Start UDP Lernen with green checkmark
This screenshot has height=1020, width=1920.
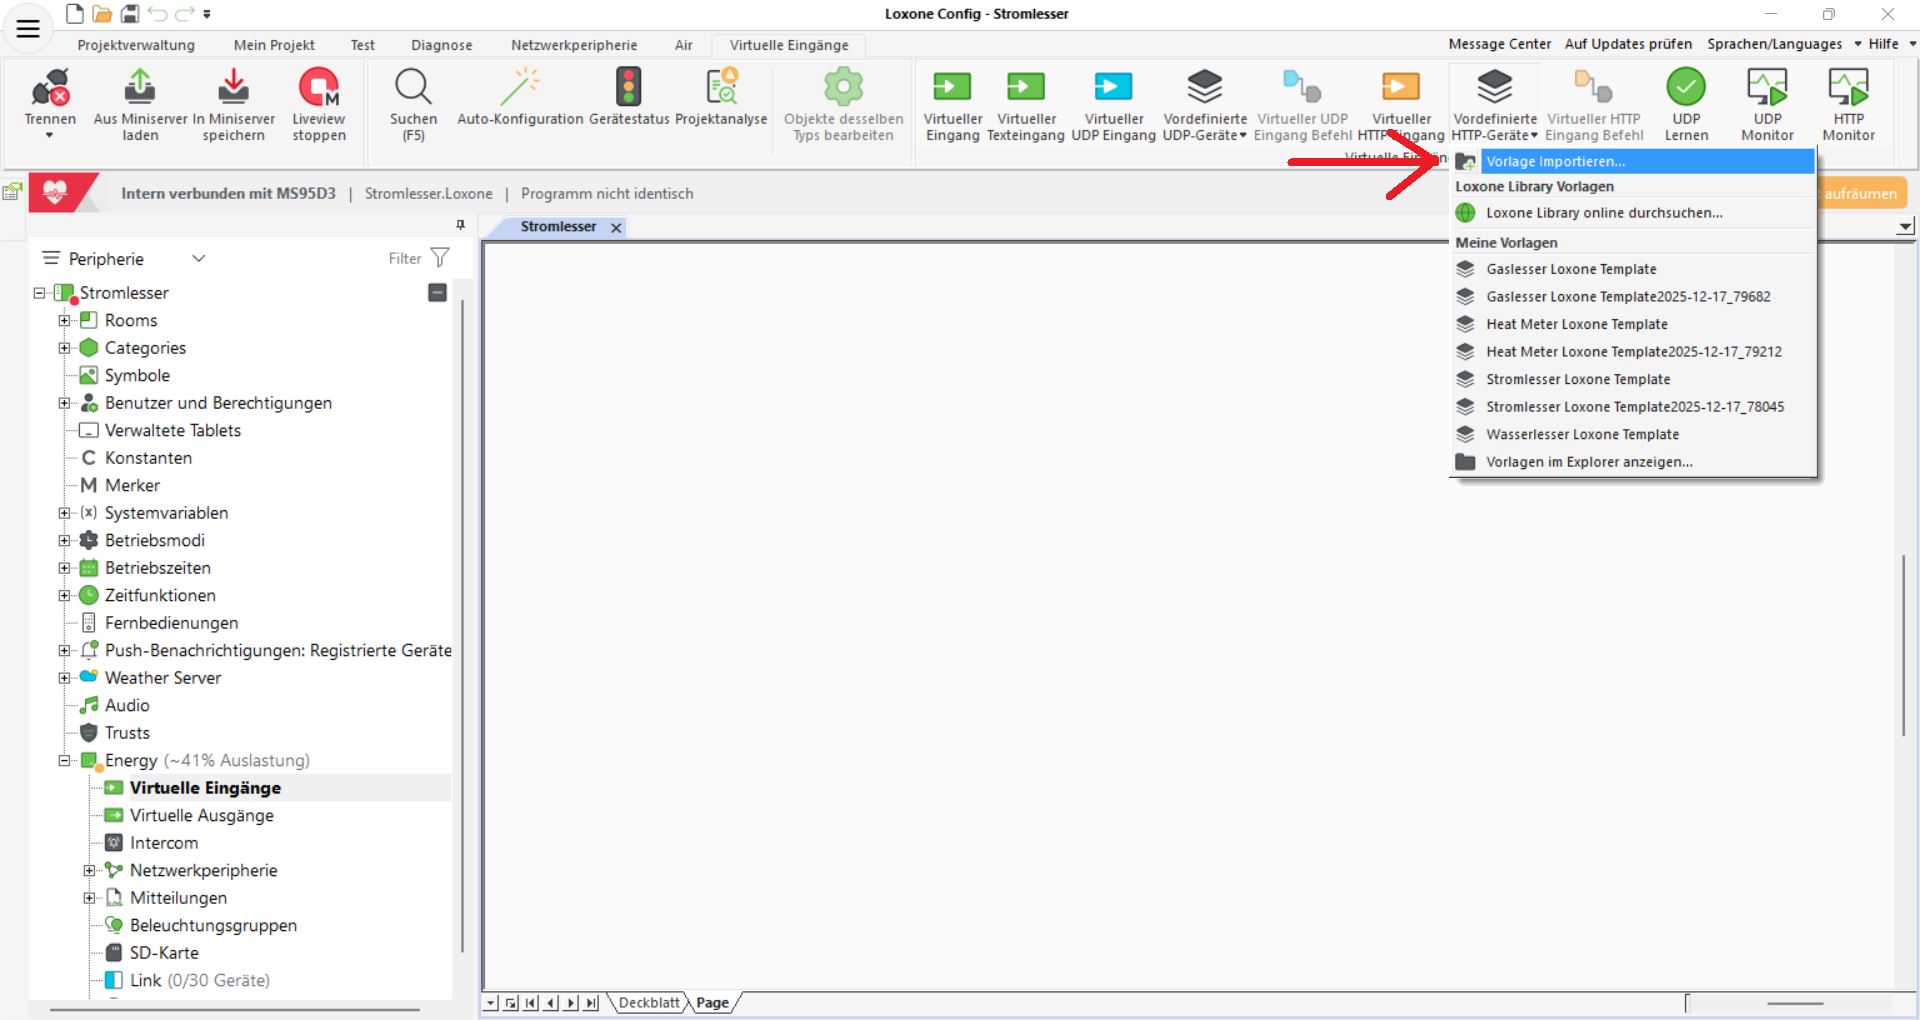[x=1686, y=88]
